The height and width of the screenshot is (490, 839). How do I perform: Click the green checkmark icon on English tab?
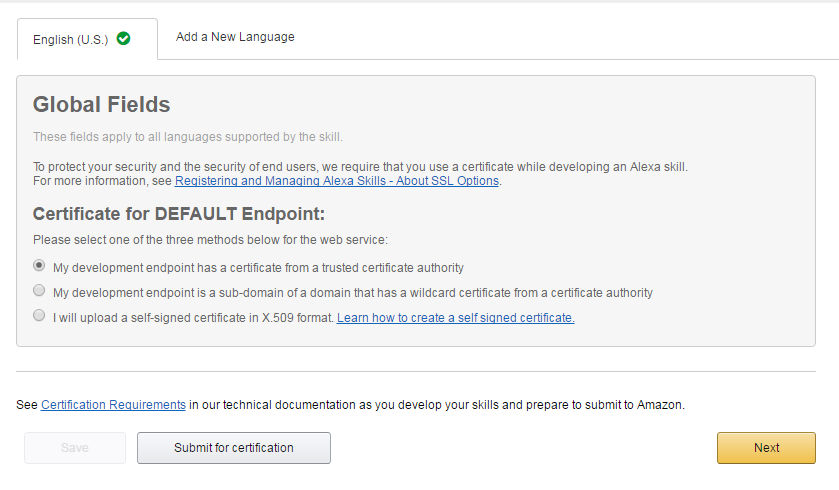[124, 39]
